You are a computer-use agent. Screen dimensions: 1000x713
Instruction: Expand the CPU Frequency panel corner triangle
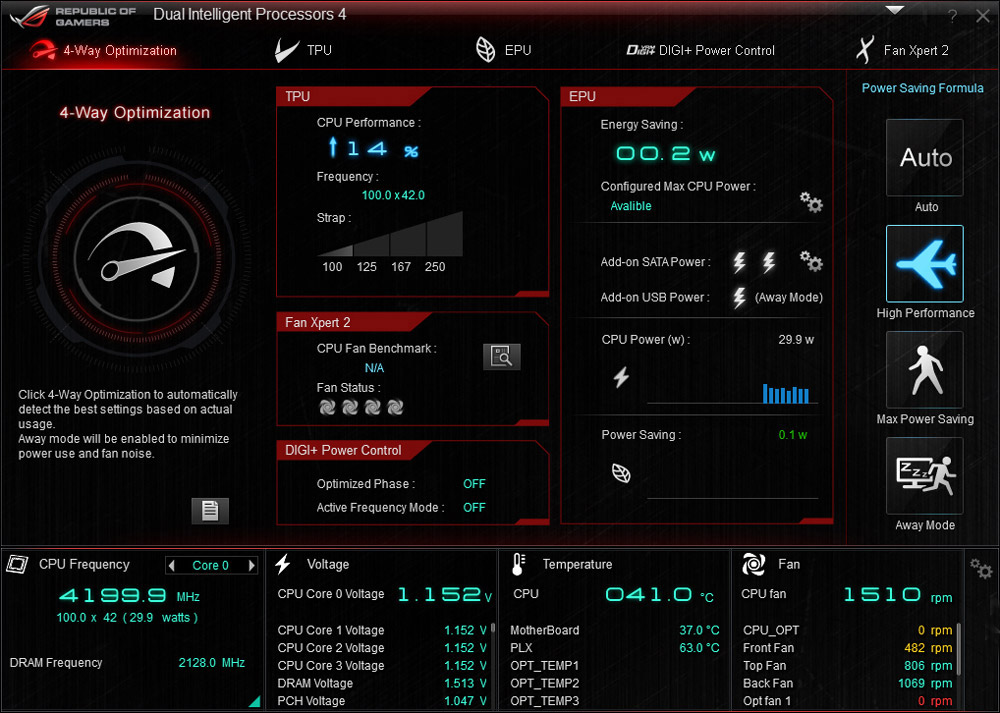(254, 702)
